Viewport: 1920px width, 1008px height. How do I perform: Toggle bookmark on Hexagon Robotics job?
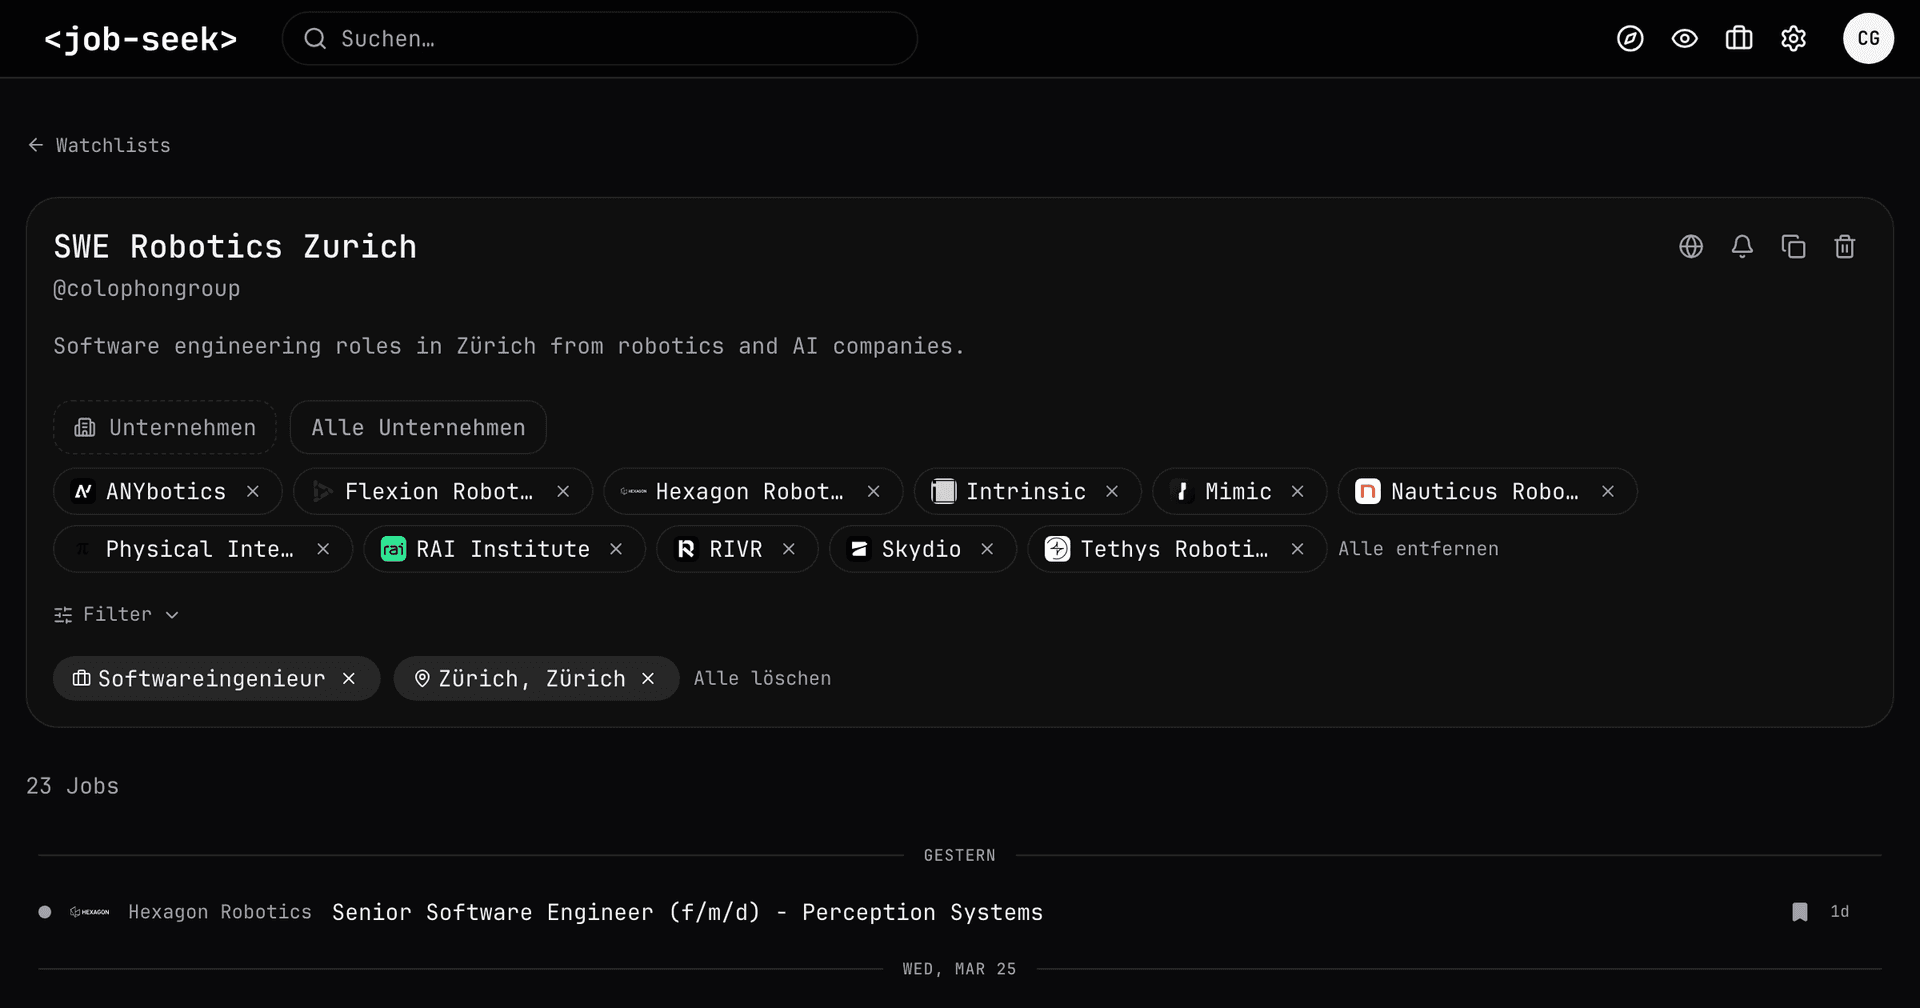click(1800, 912)
